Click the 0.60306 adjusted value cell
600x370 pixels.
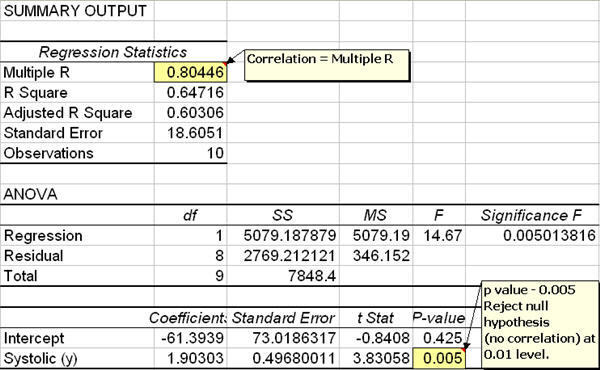point(191,113)
